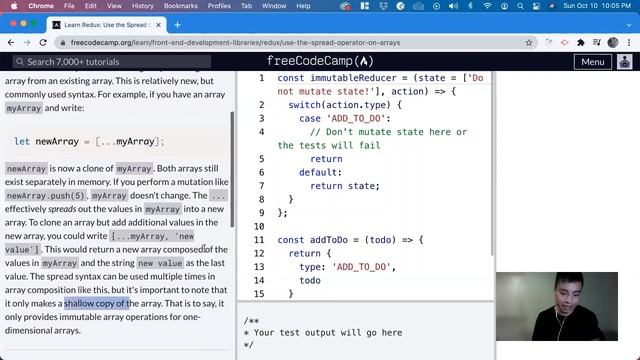Viewport: 640px width, 360px height.
Task: Click 'default:' on line 6
Action: click(x=320, y=172)
